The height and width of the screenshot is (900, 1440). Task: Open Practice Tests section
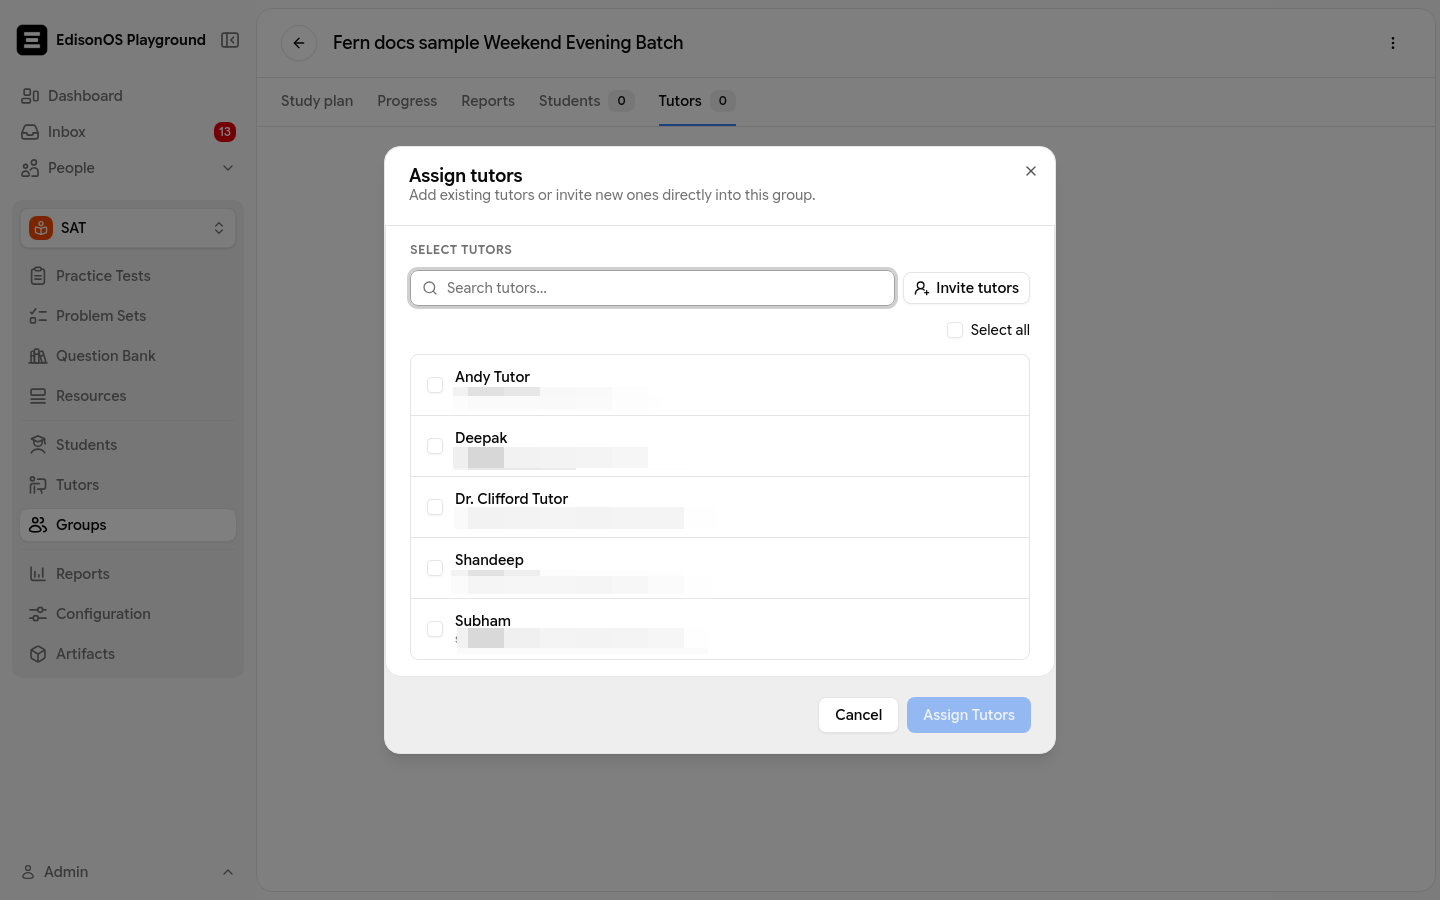click(128, 276)
